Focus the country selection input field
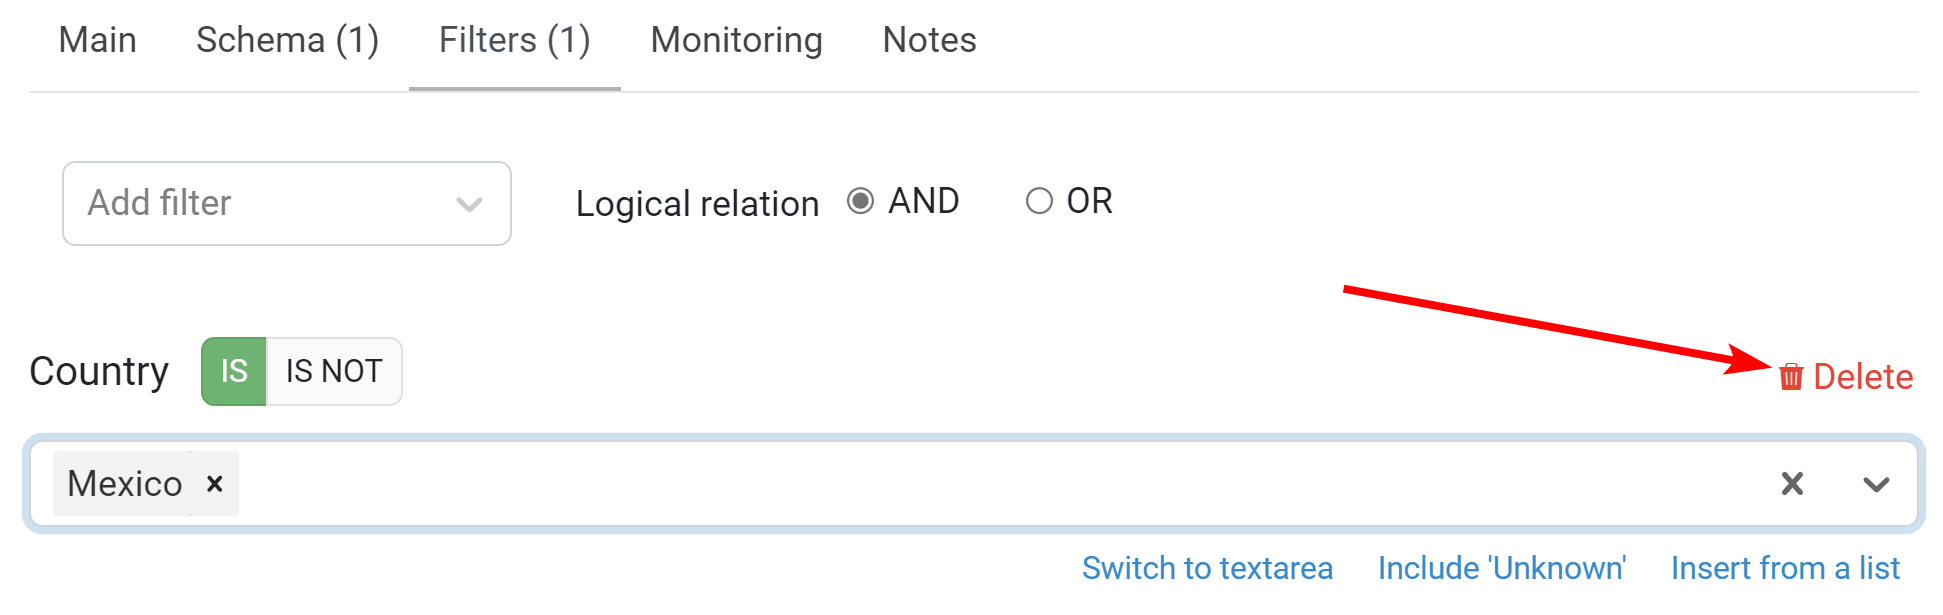The width and height of the screenshot is (1943, 615). [1000, 484]
